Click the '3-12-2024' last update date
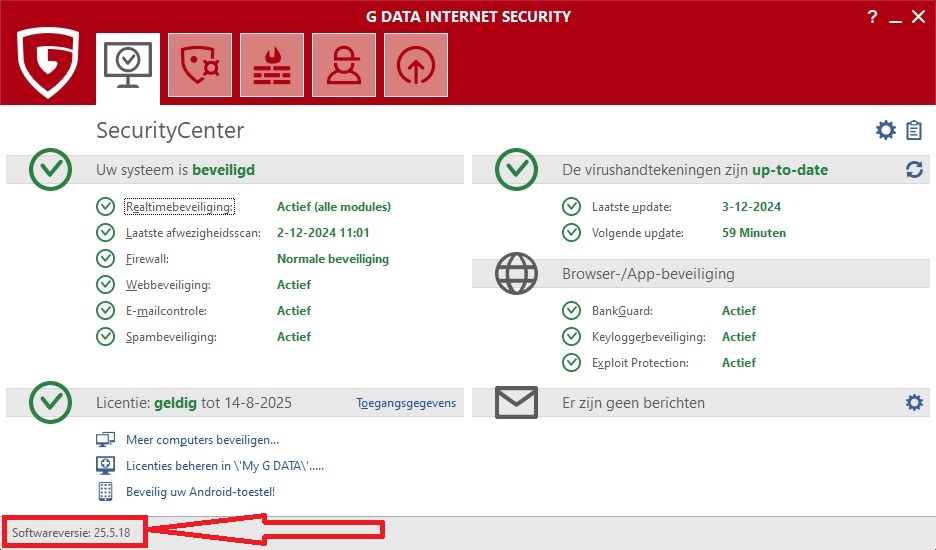Viewport: 936px width, 550px height. (x=751, y=207)
